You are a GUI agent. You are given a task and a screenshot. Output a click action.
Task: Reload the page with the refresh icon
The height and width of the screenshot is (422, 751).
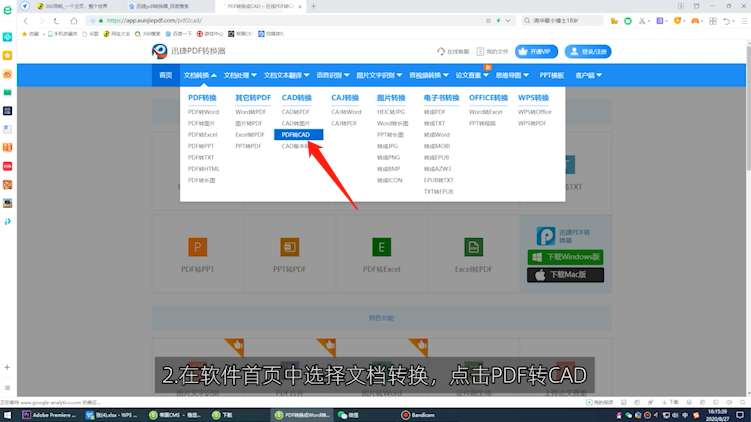pyautogui.click(x=57, y=21)
